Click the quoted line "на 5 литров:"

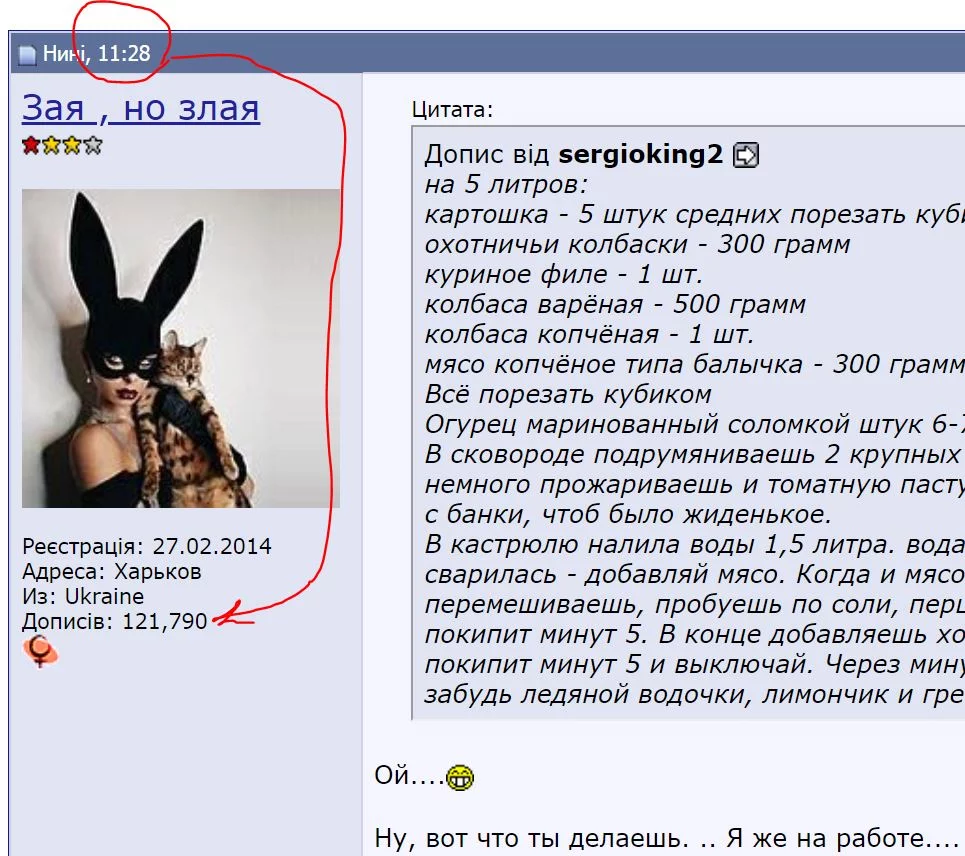[x=507, y=185]
